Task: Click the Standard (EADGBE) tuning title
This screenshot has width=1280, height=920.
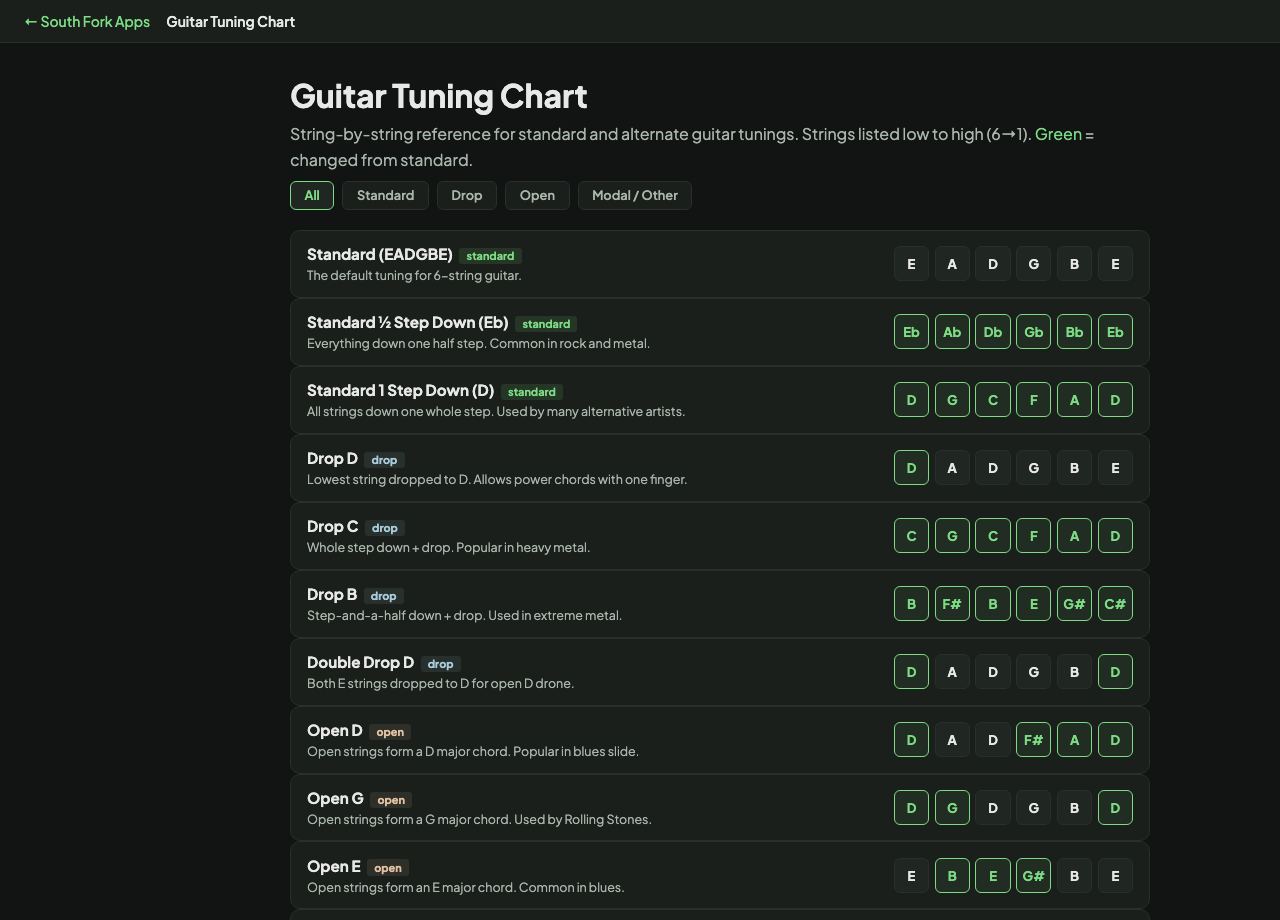Action: point(380,254)
